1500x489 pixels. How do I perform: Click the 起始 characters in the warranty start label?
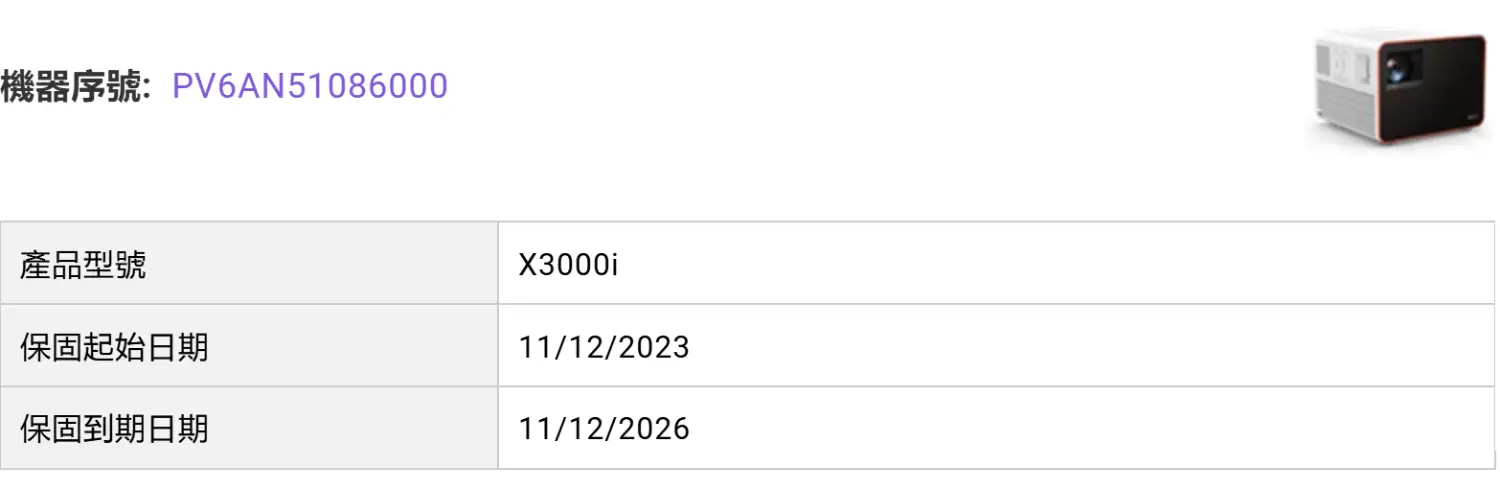[115, 347]
